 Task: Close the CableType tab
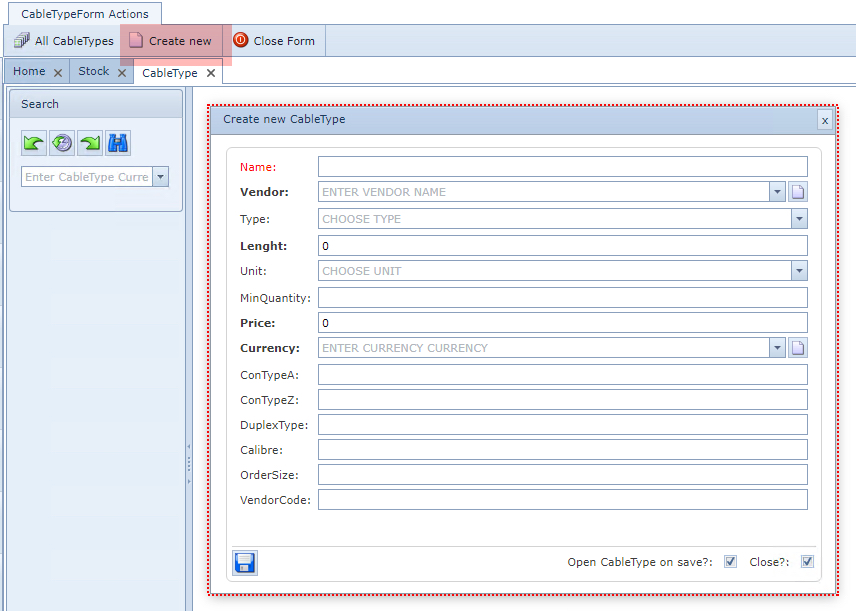[x=211, y=73]
